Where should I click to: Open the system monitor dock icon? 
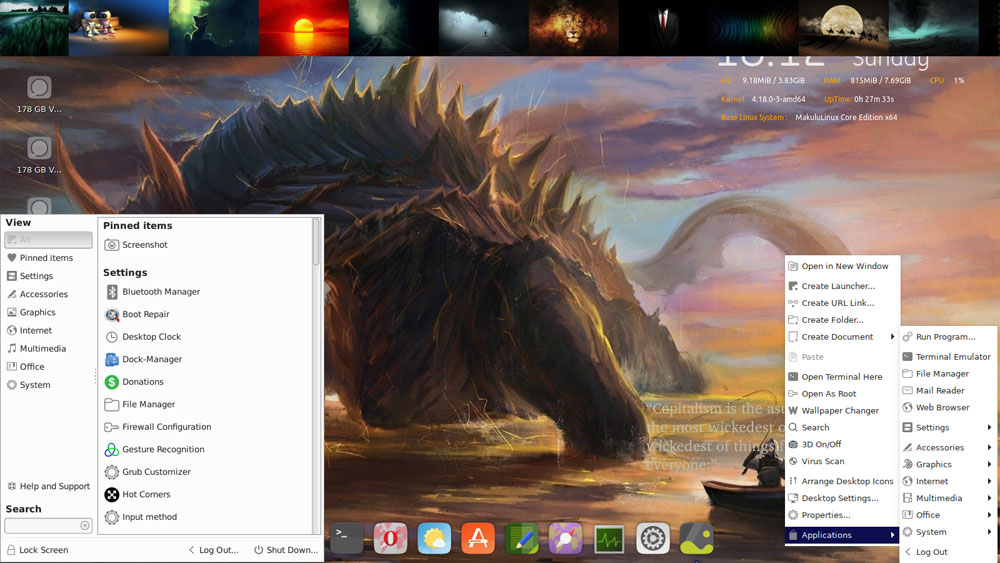coord(609,539)
